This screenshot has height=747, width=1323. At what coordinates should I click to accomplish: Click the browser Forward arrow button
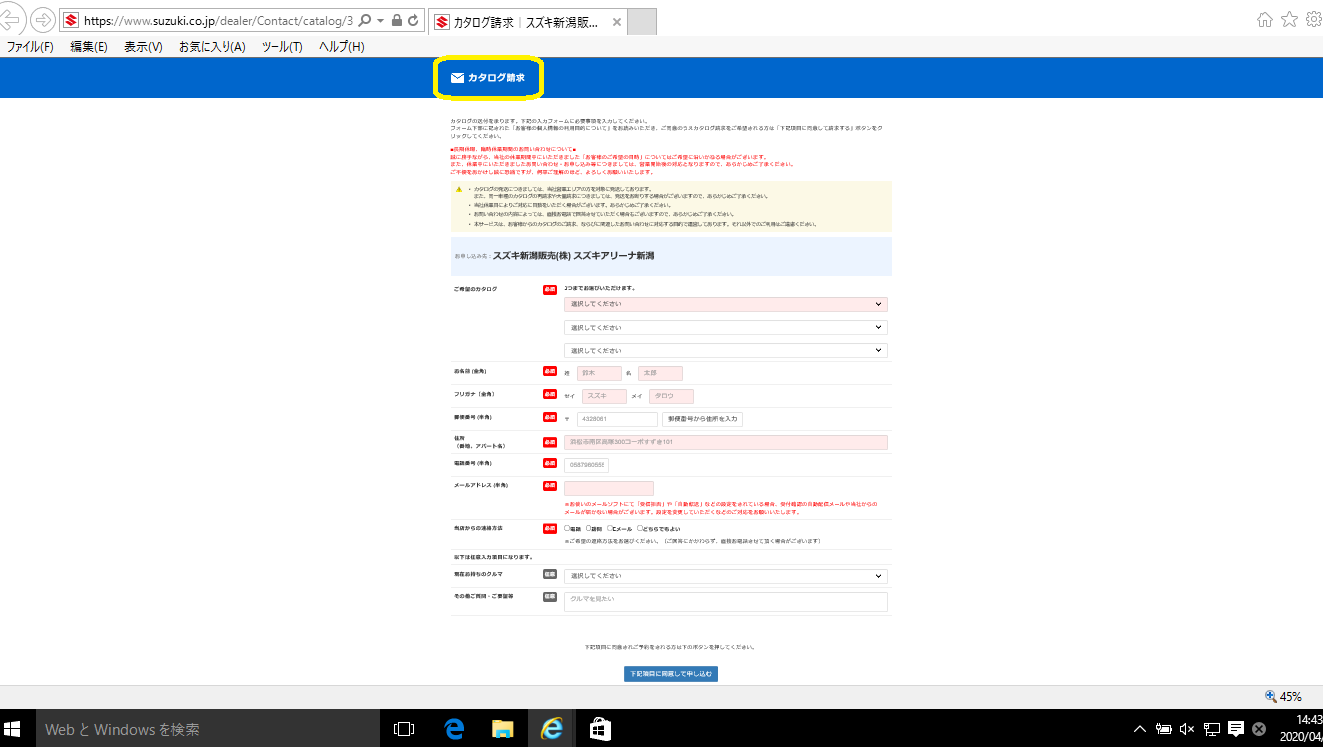click(x=43, y=19)
